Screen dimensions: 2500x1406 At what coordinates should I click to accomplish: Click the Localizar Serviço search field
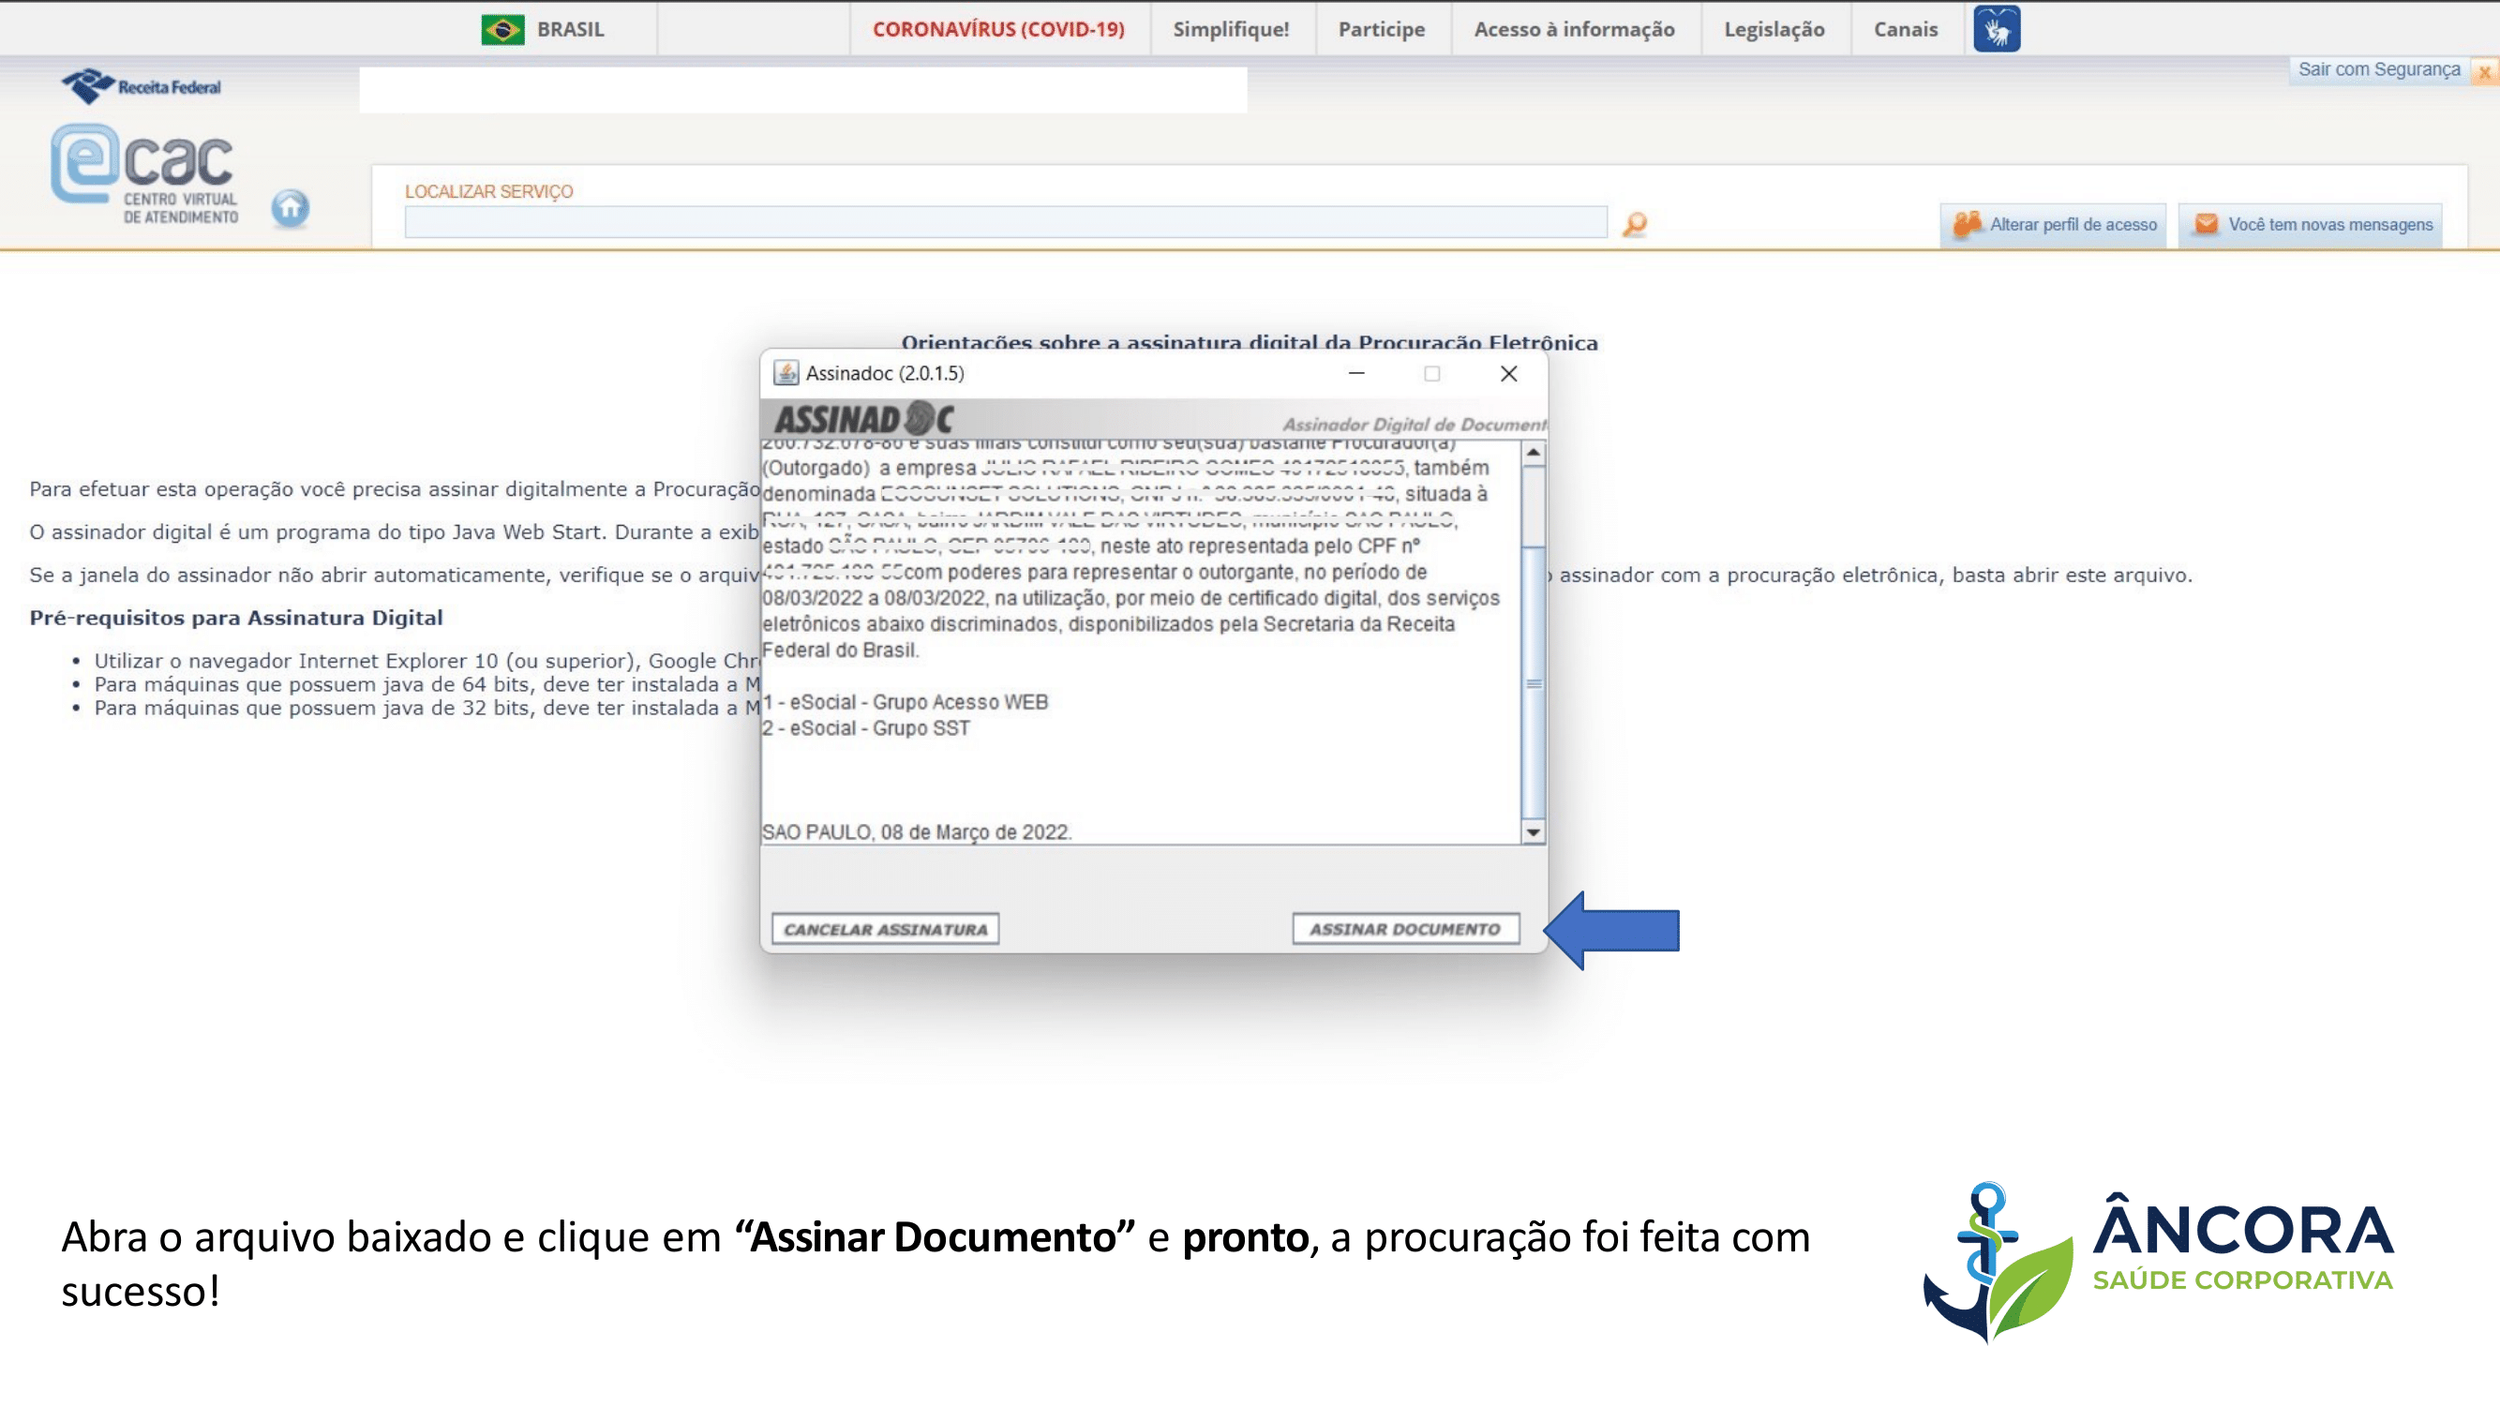pyautogui.click(x=1005, y=222)
